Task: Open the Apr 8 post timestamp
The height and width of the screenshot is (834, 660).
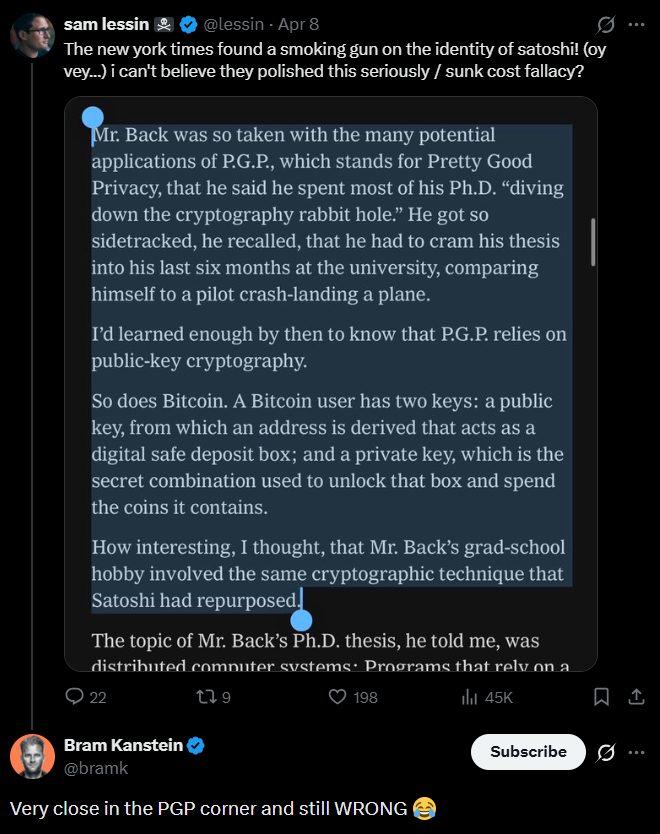Action: 299,24
